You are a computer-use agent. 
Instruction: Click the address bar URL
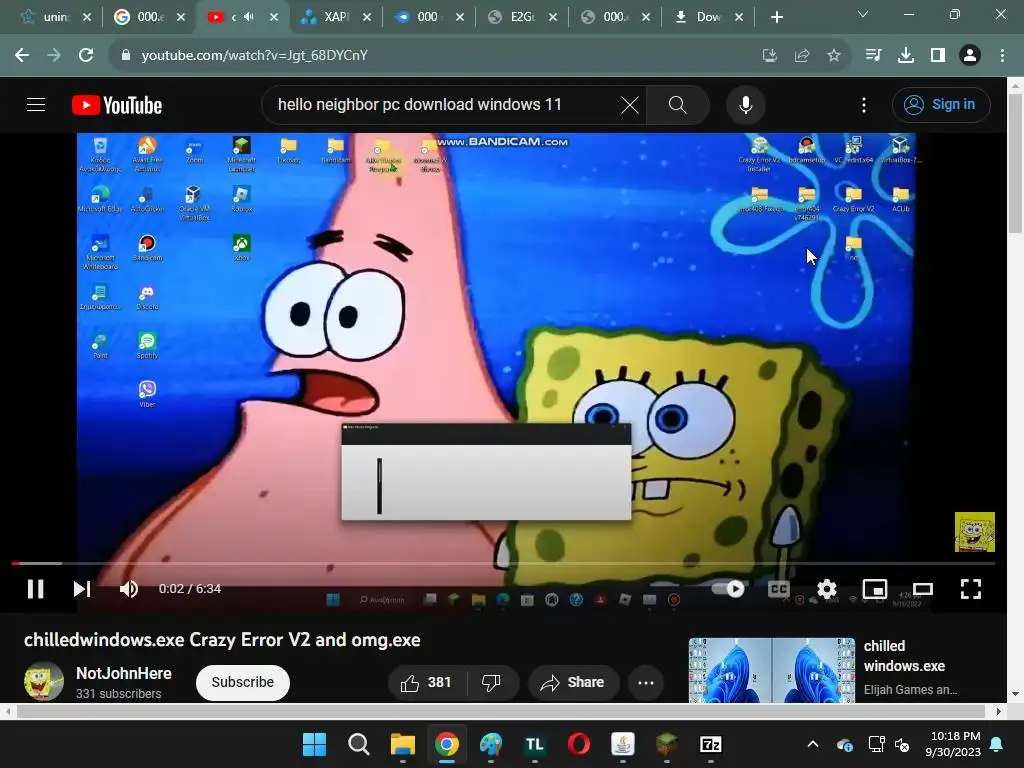(255, 56)
